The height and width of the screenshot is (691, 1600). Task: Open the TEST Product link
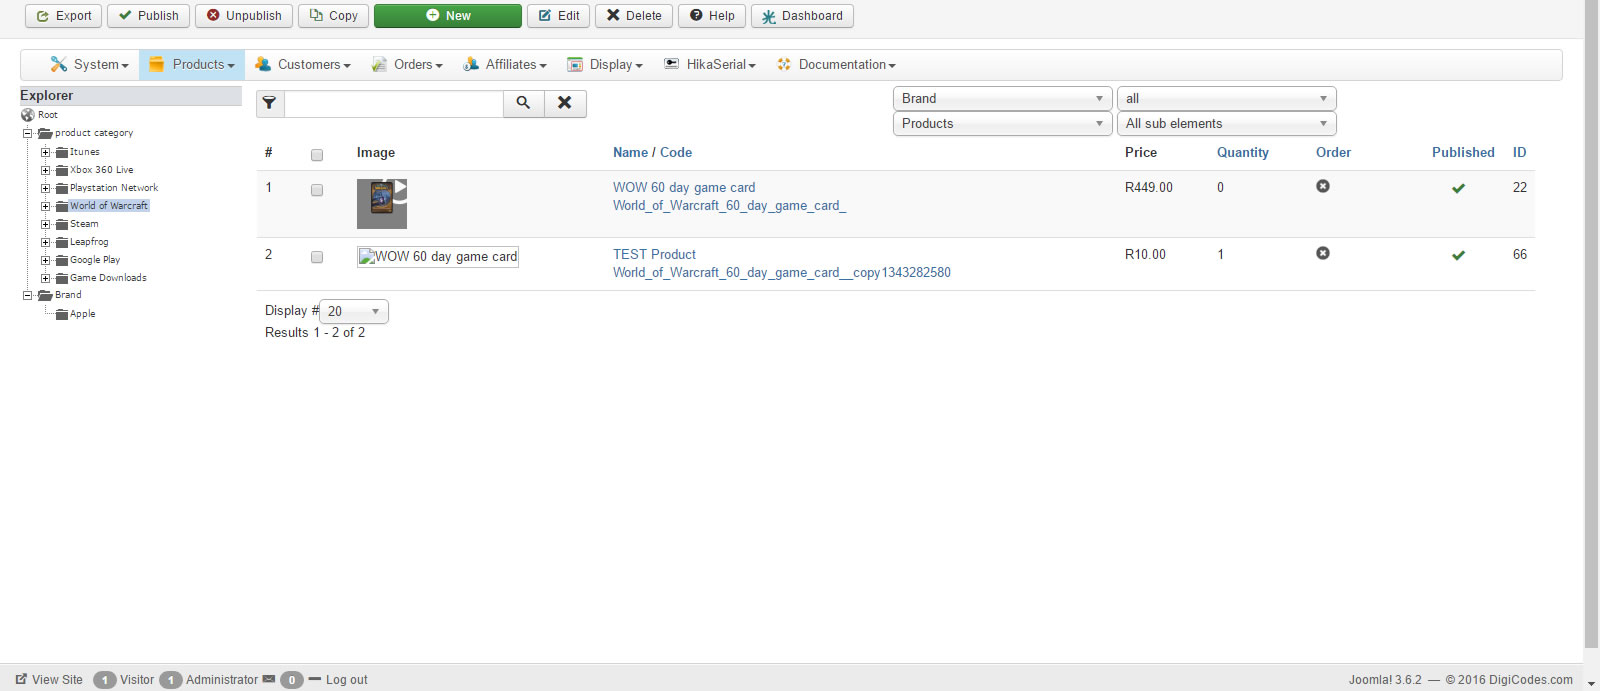click(654, 254)
